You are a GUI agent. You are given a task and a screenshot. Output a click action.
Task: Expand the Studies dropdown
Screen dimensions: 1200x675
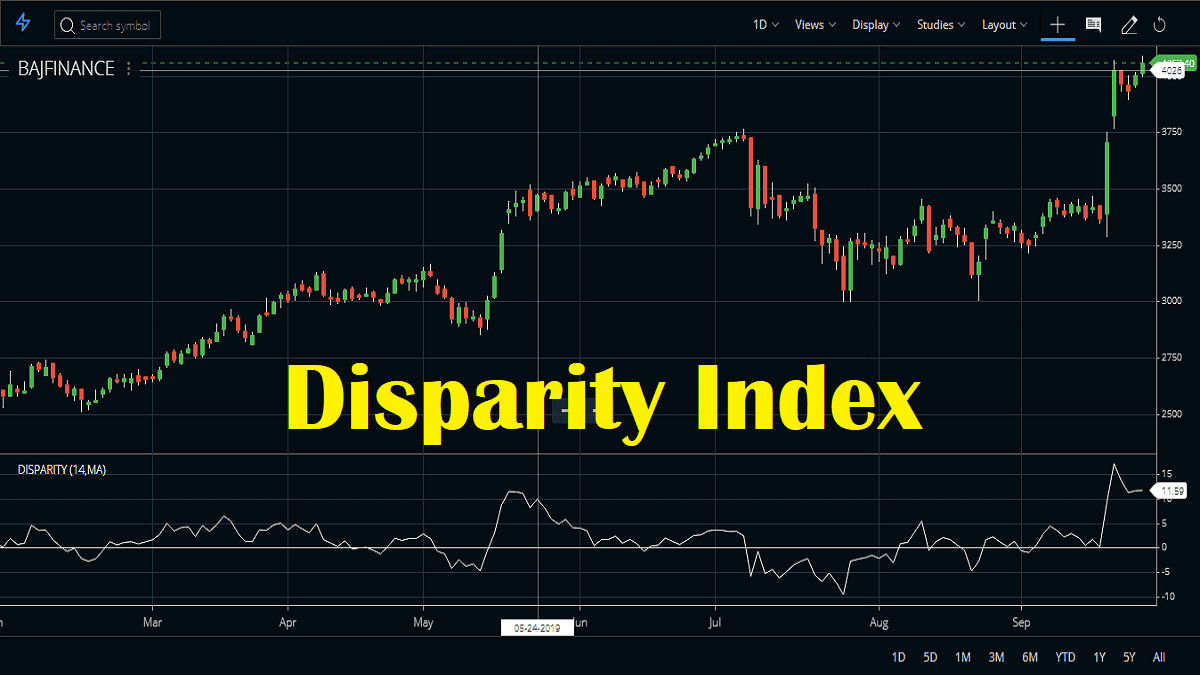click(940, 24)
